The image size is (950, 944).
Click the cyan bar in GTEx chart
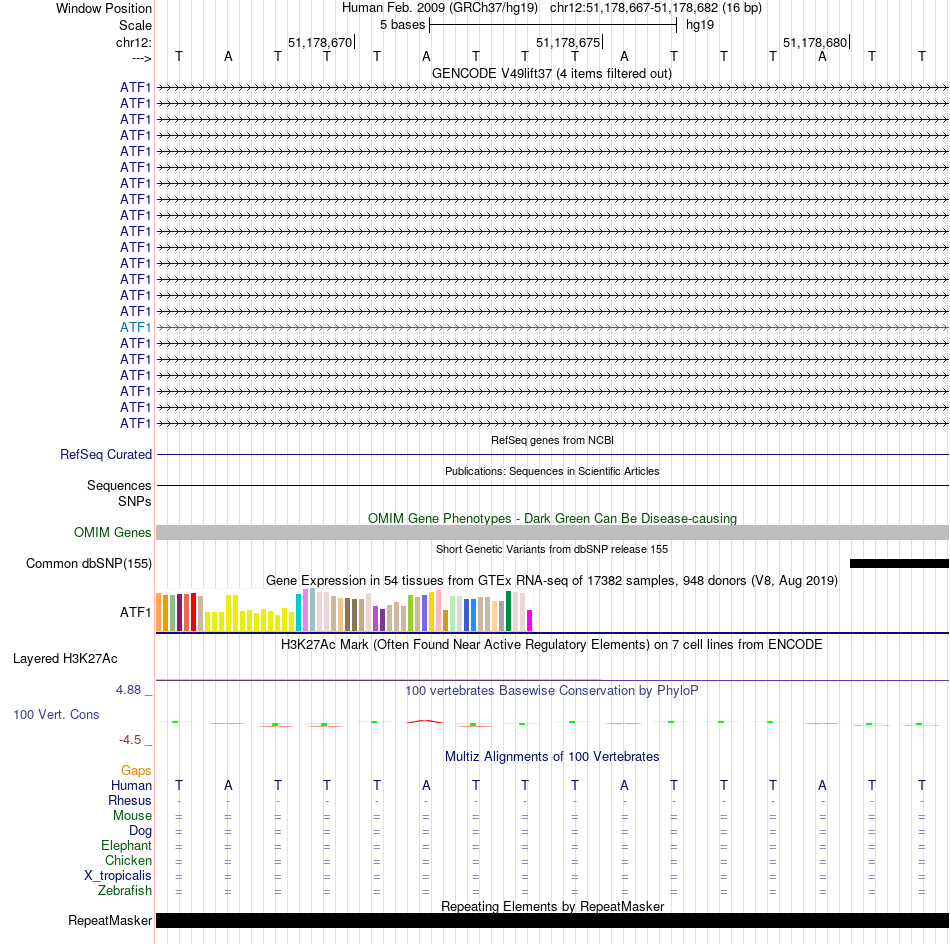point(299,613)
